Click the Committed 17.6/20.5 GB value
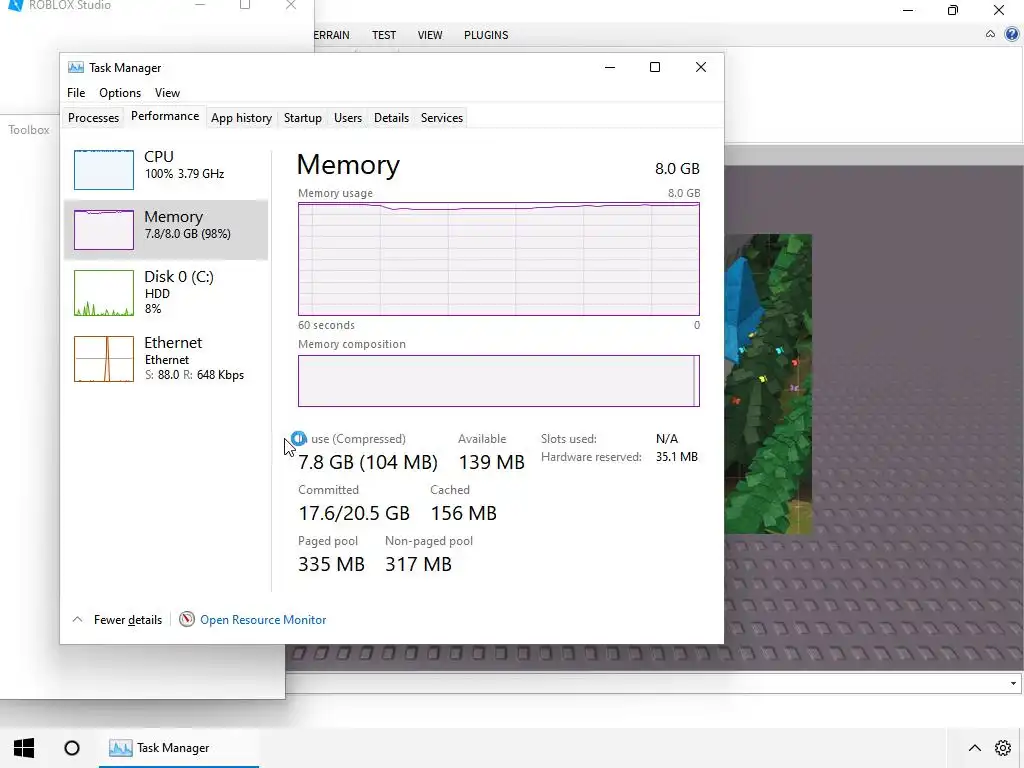 pyautogui.click(x=354, y=513)
